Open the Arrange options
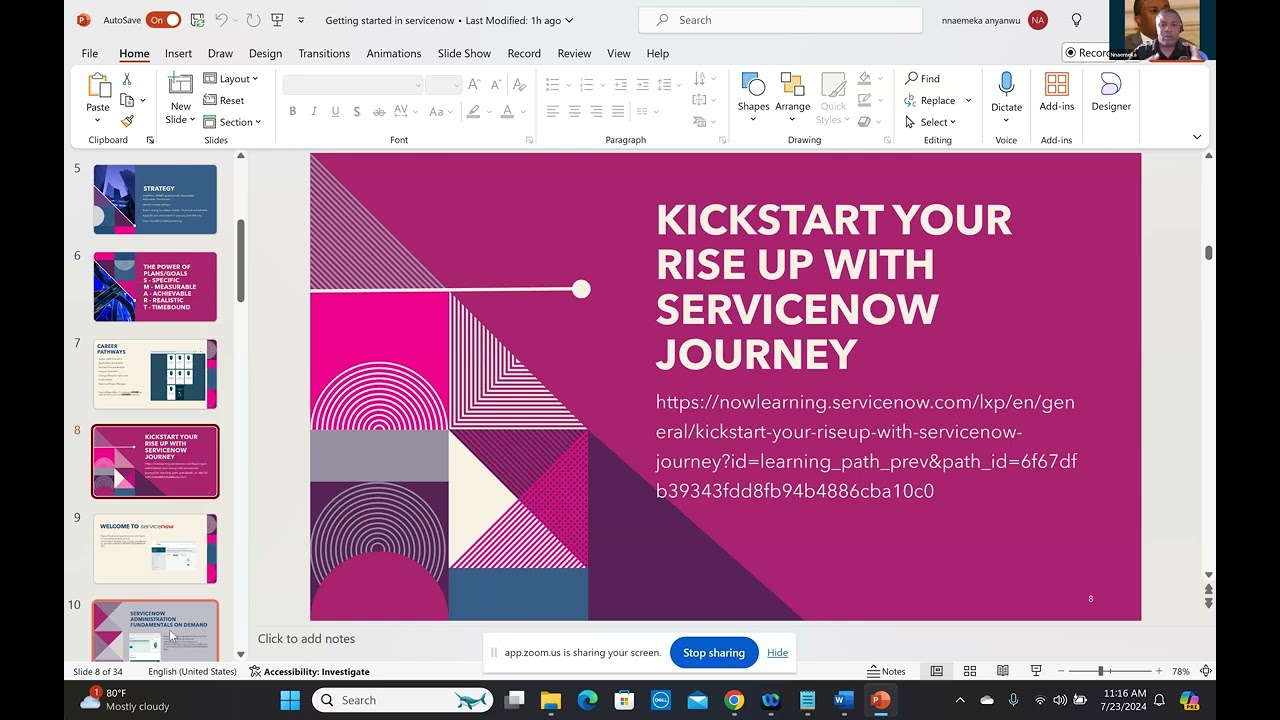Viewport: 1280px width, 720px height. point(792,97)
